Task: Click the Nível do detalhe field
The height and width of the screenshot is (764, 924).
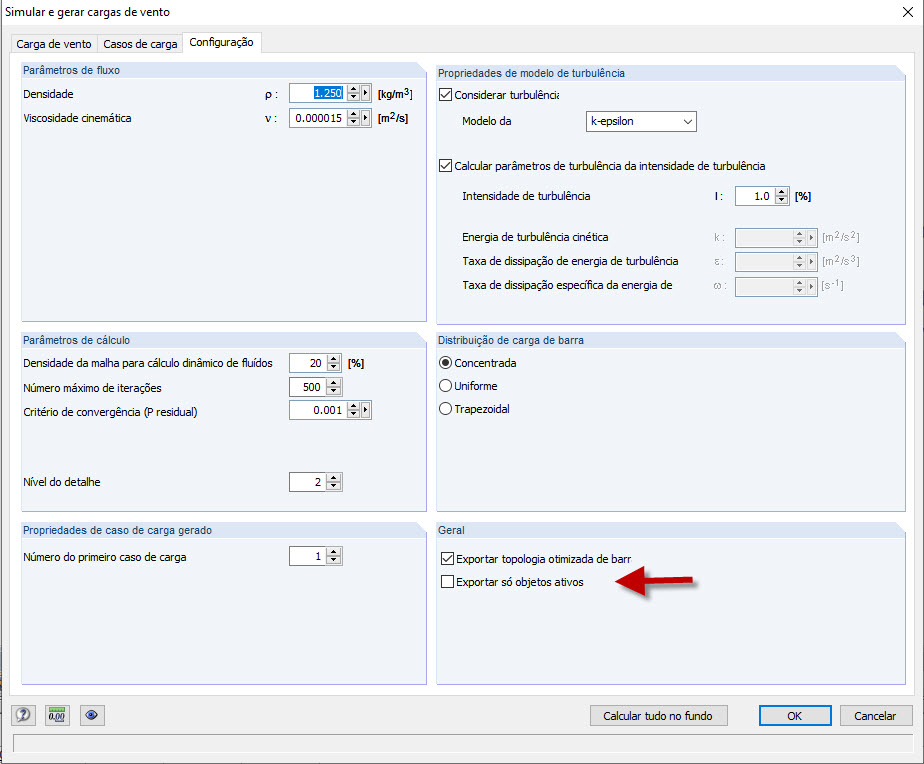Action: coord(308,482)
